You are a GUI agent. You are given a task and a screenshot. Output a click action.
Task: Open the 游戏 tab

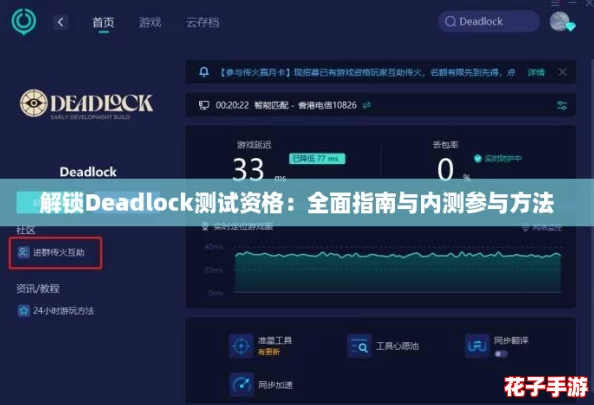(x=150, y=22)
